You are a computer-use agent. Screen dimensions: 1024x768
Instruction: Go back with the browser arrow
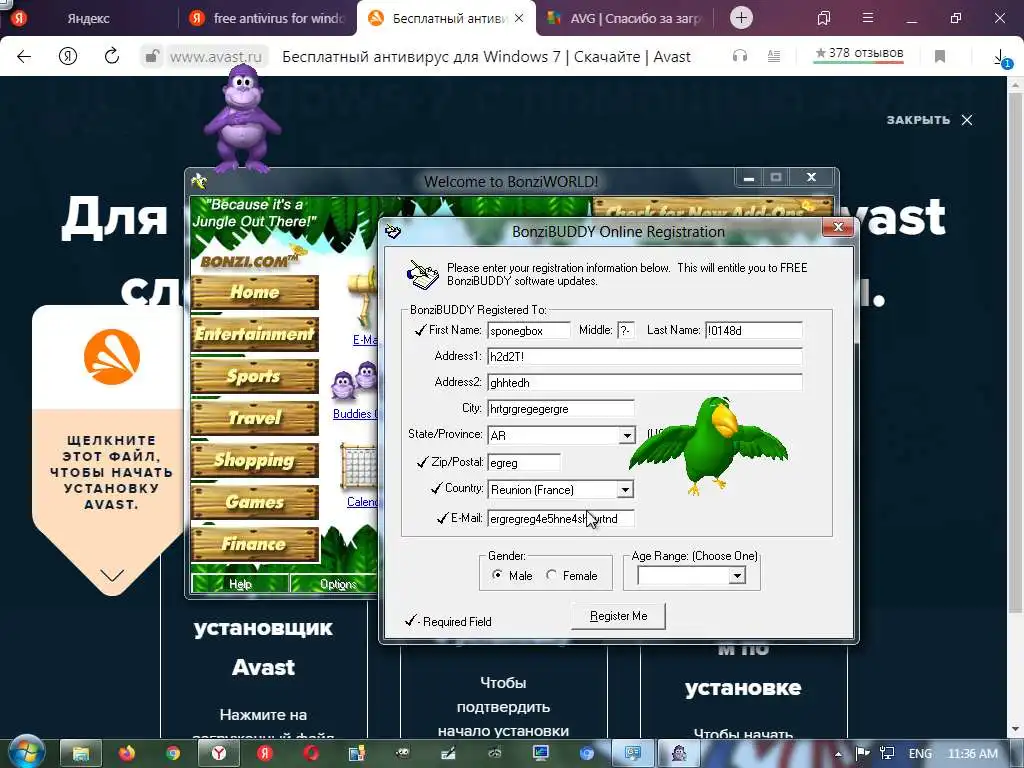(24, 57)
